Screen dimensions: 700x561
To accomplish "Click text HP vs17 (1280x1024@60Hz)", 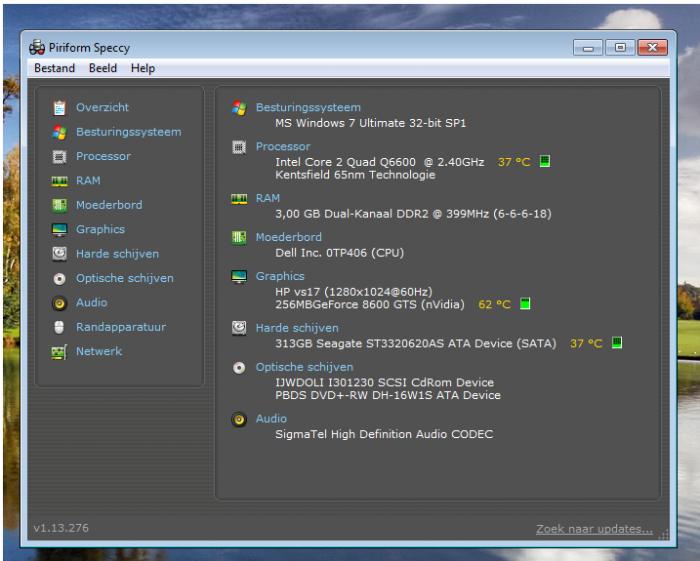I will coord(354,292).
